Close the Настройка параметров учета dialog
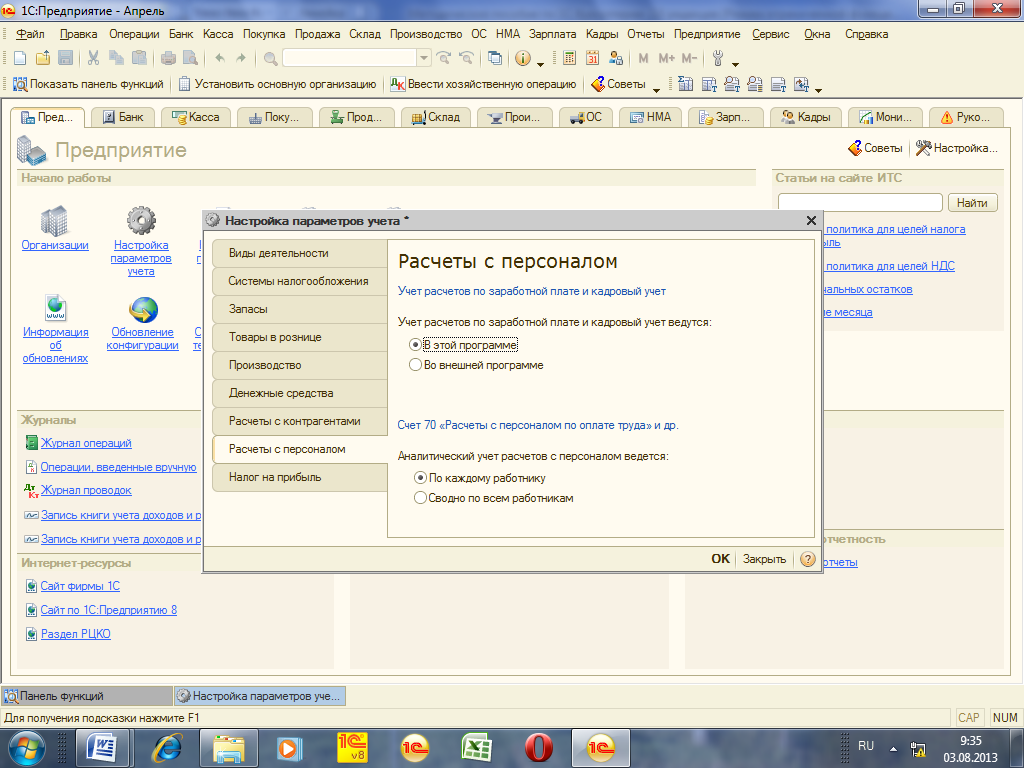Image resolution: width=1024 pixels, height=768 pixels. [x=811, y=221]
